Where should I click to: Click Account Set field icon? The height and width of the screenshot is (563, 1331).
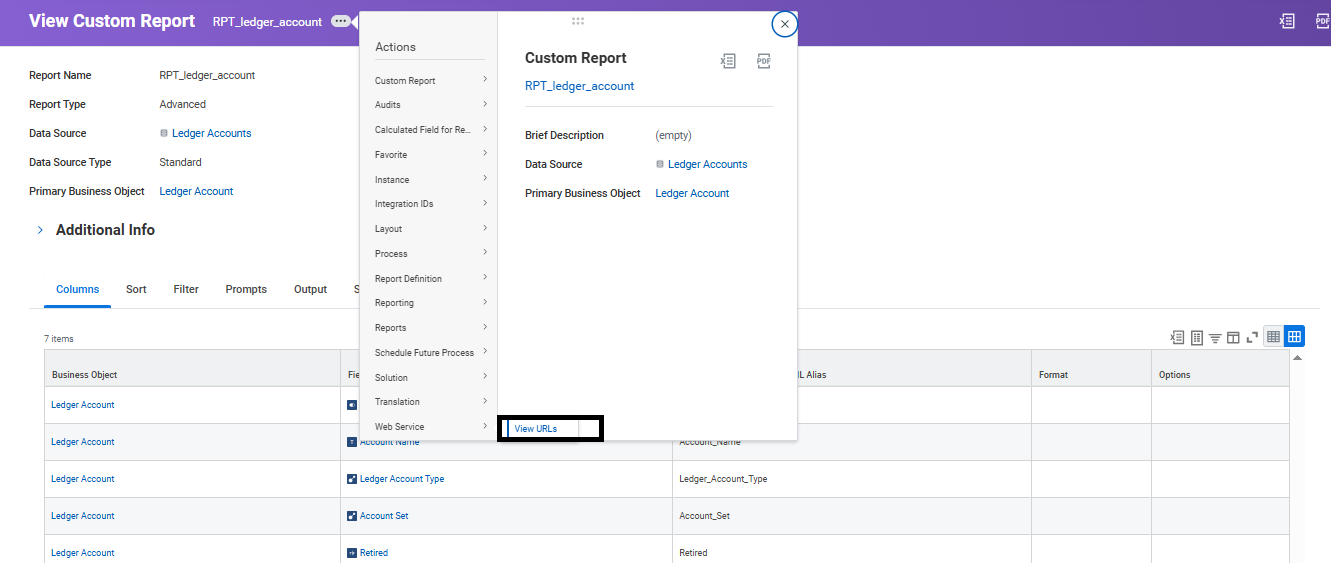click(352, 516)
